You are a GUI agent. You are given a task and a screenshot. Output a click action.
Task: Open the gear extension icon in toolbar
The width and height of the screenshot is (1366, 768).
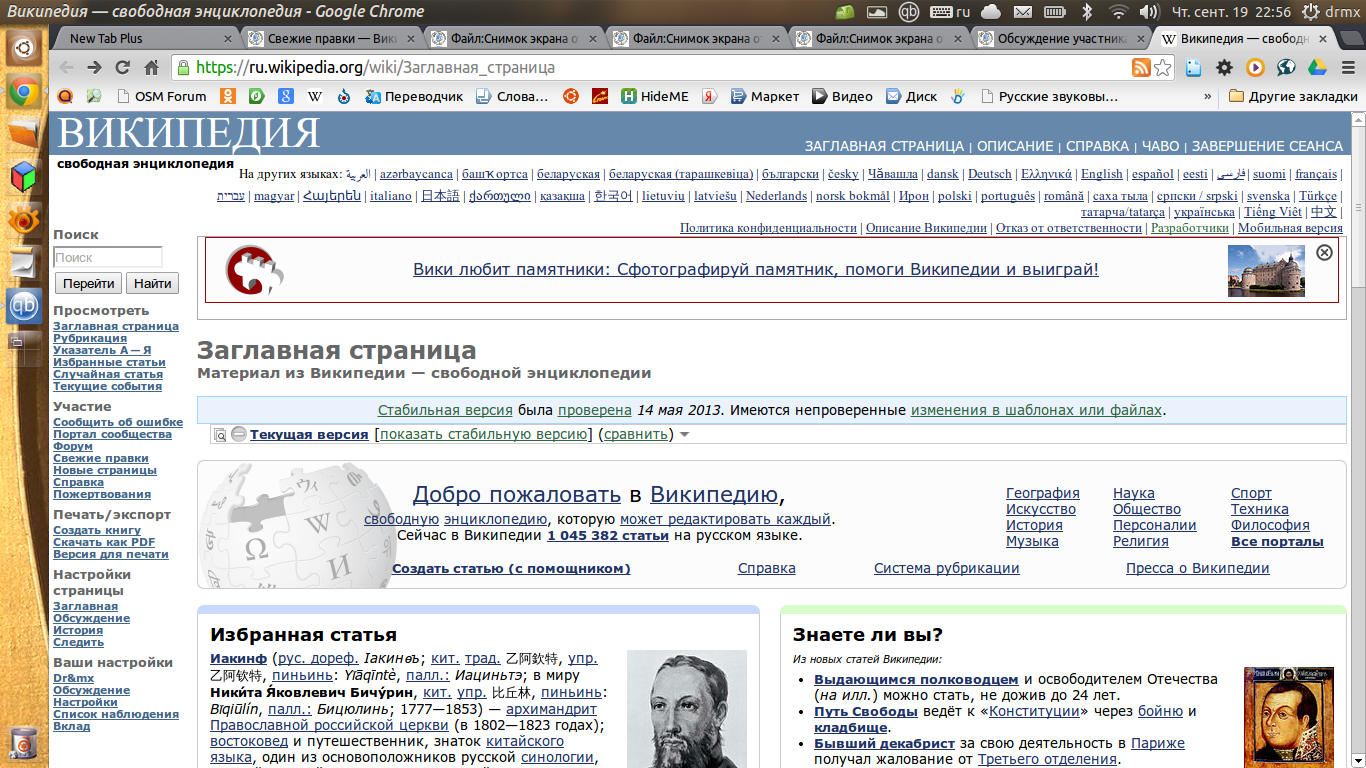pos(1224,68)
